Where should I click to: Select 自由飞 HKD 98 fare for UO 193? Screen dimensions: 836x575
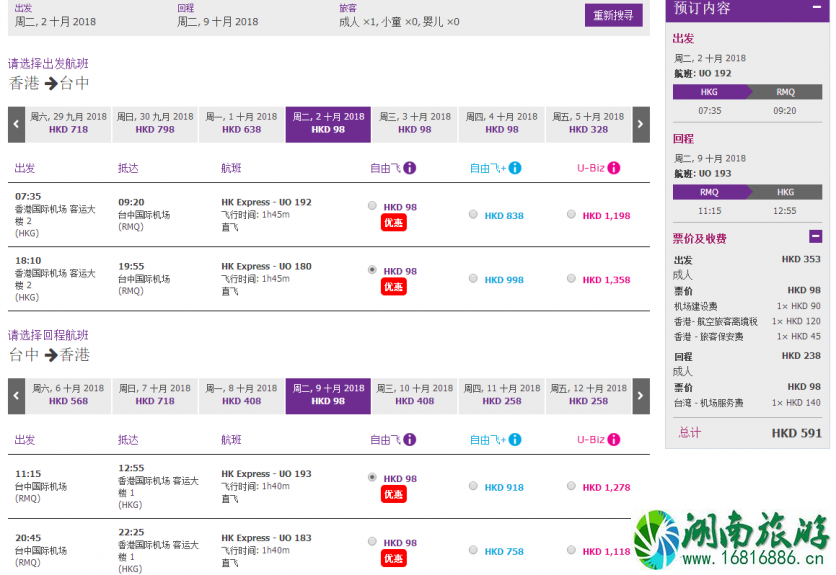pos(372,477)
